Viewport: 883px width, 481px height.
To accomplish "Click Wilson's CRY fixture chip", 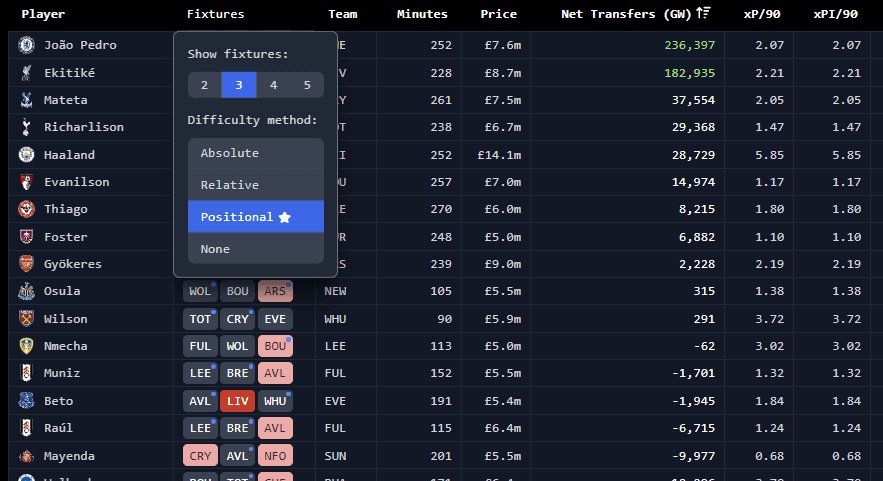I will pyautogui.click(x=237, y=319).
